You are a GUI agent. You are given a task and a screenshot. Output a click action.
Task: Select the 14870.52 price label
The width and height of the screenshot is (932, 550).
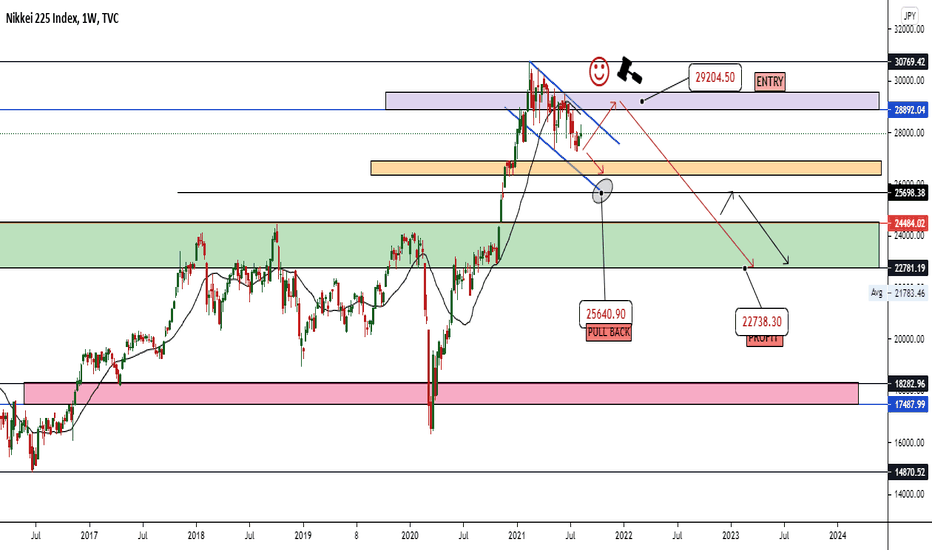pos(909,472)
